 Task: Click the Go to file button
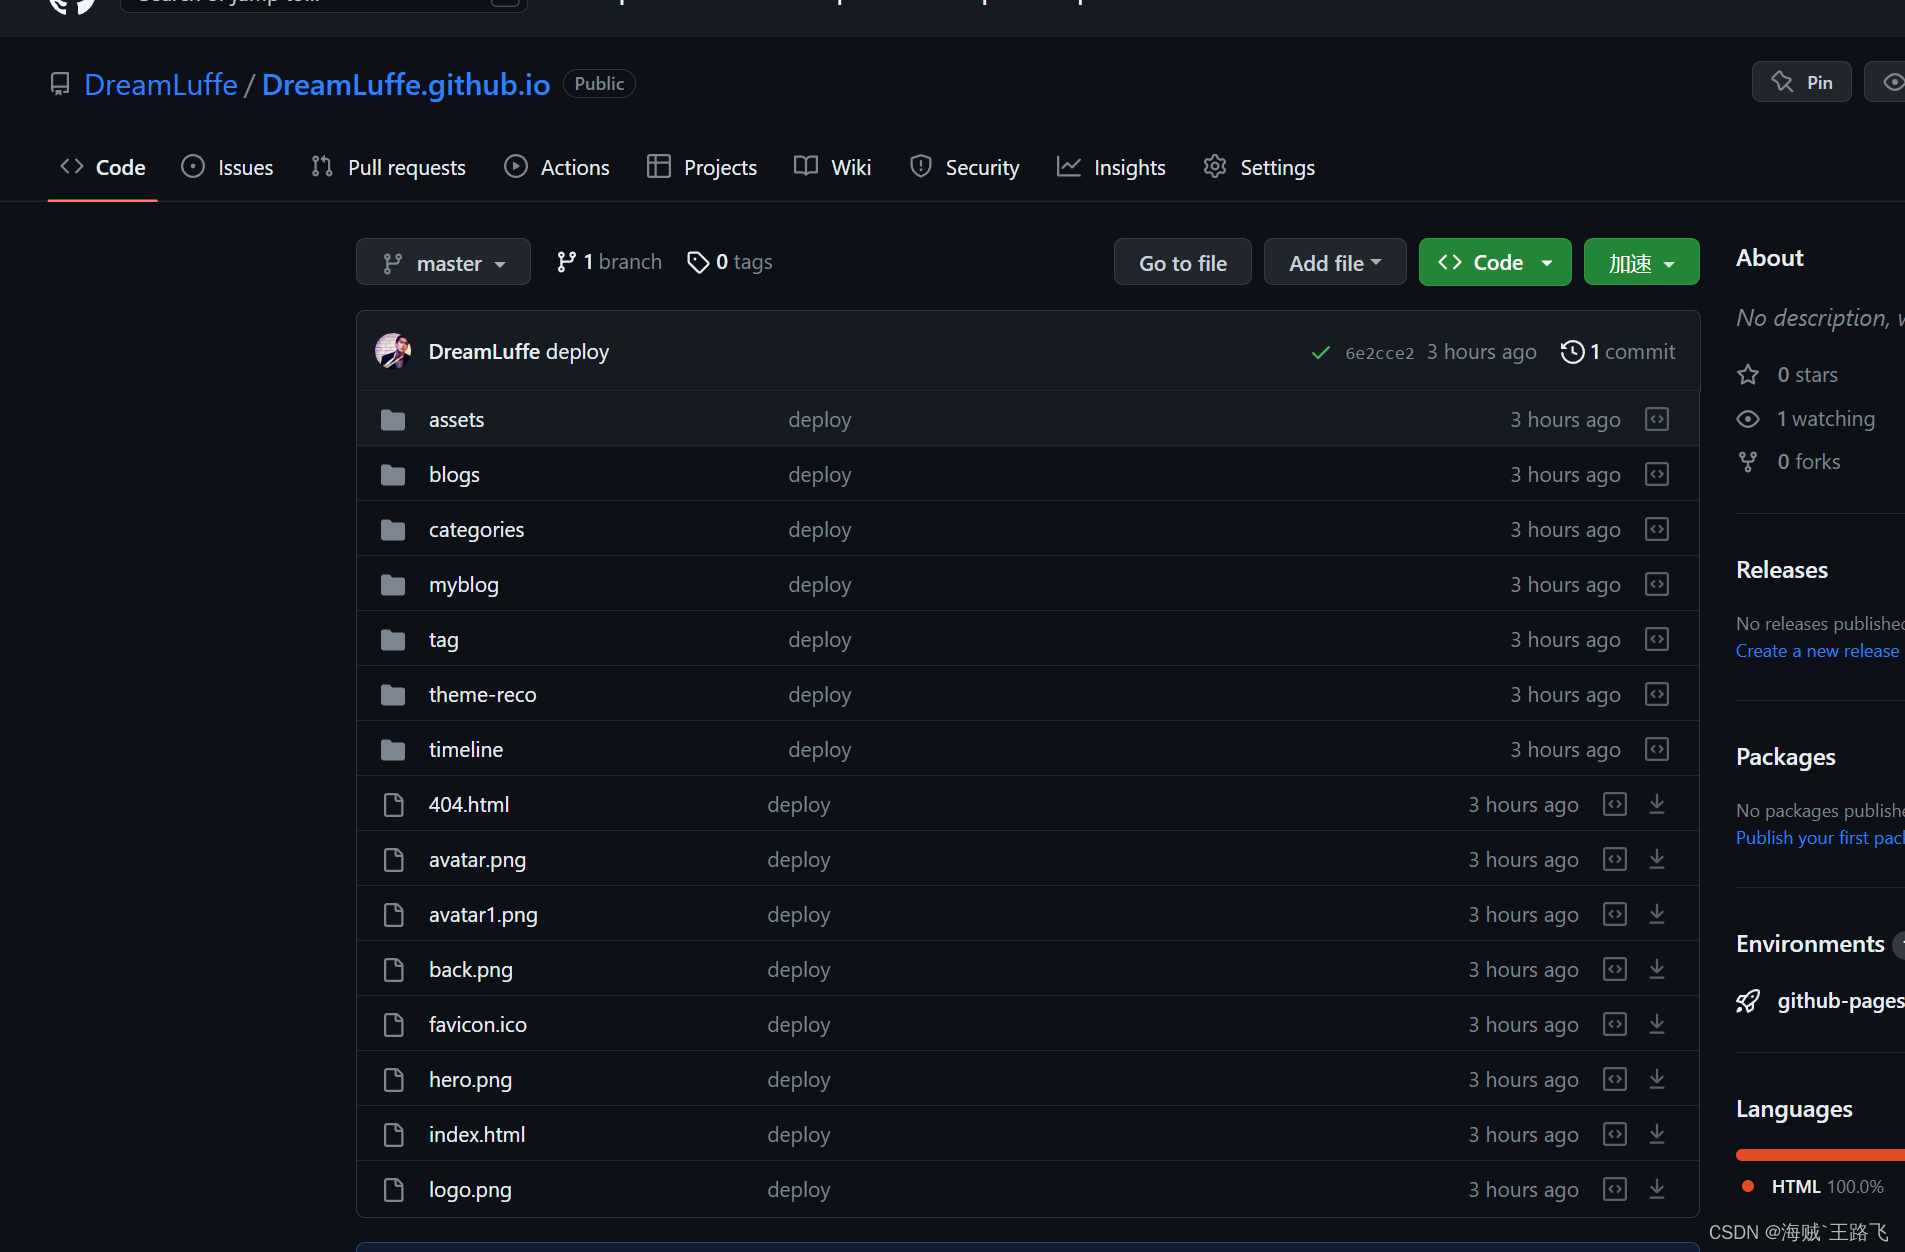click(1183, 262)
